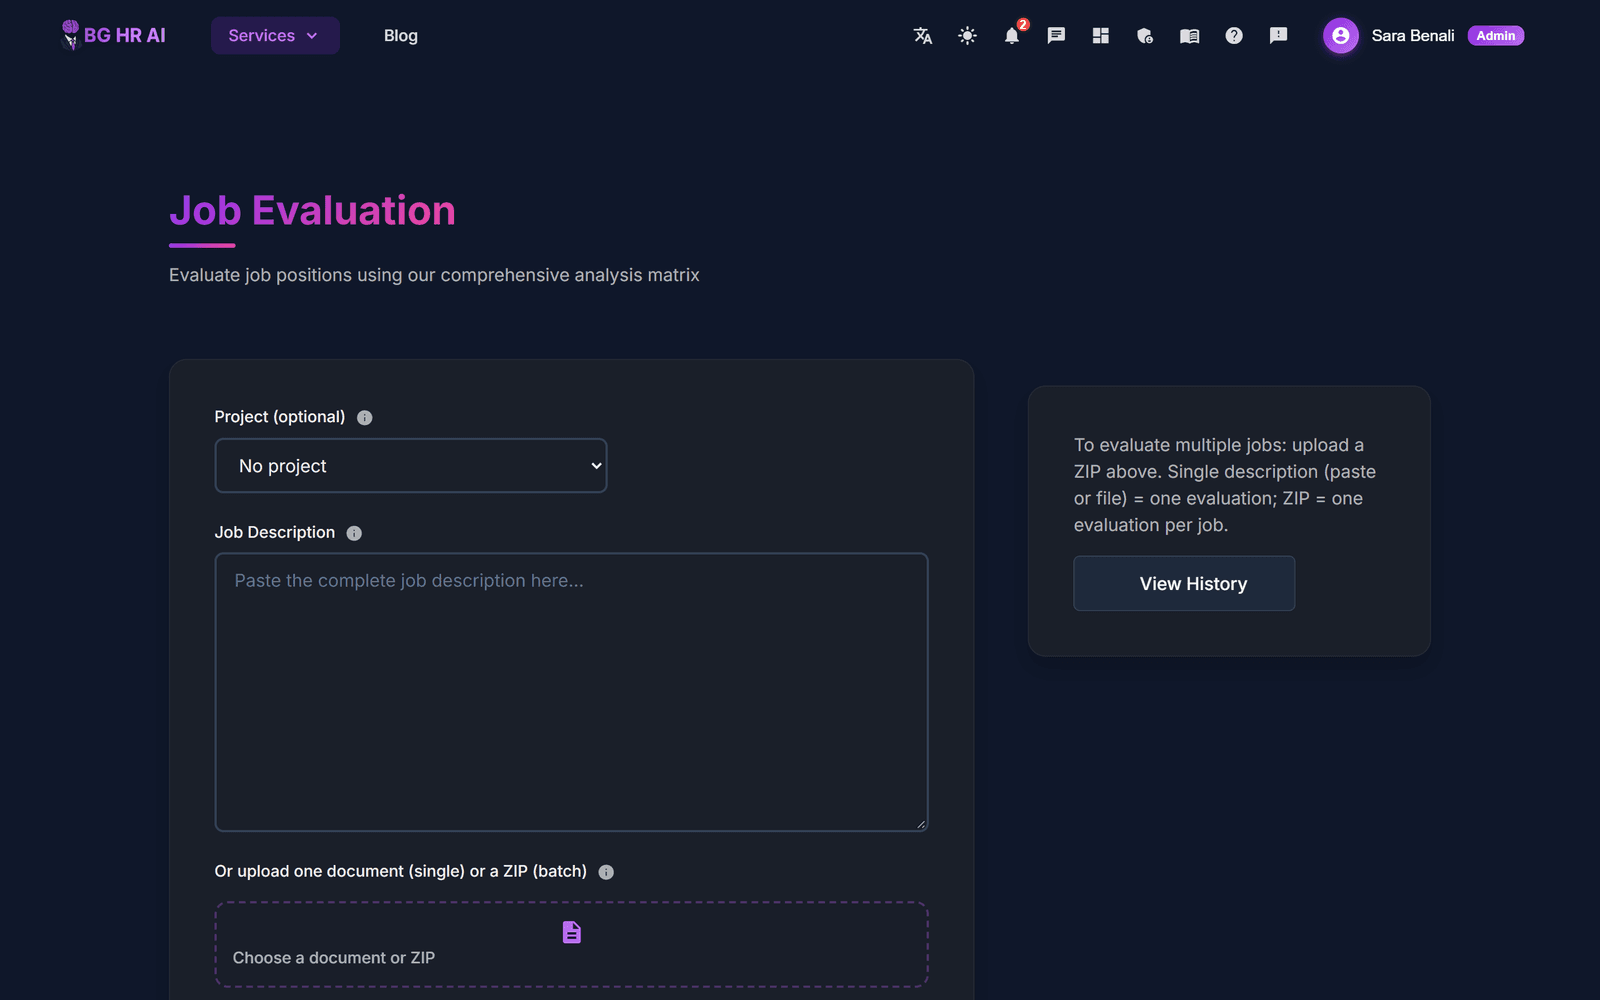This screenshot has height=1000, width=1600.
Task: Click the textarea resize handle corner
Action: tap(921, 824)
